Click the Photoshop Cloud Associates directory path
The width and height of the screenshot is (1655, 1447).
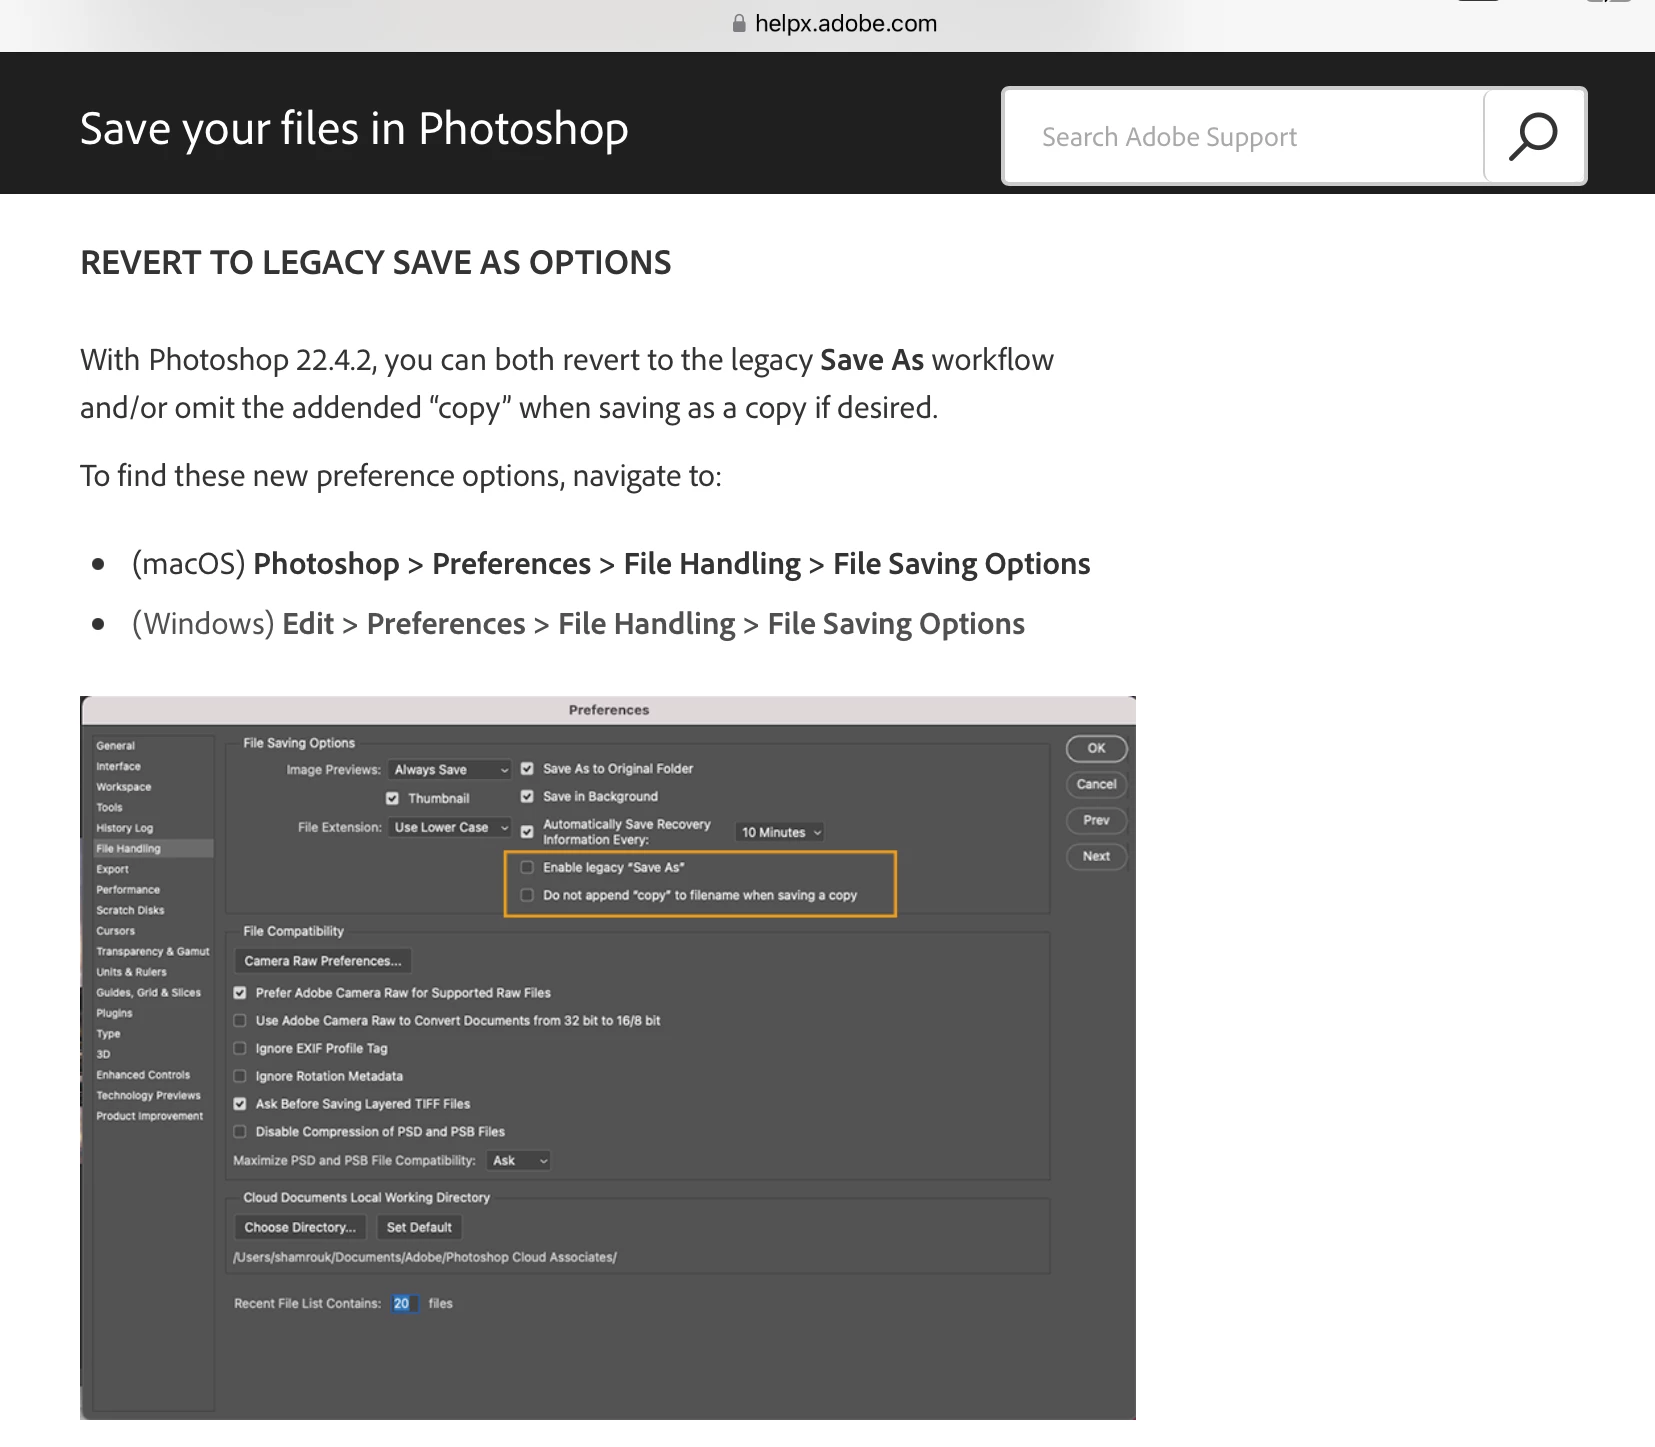point(425,1257)
